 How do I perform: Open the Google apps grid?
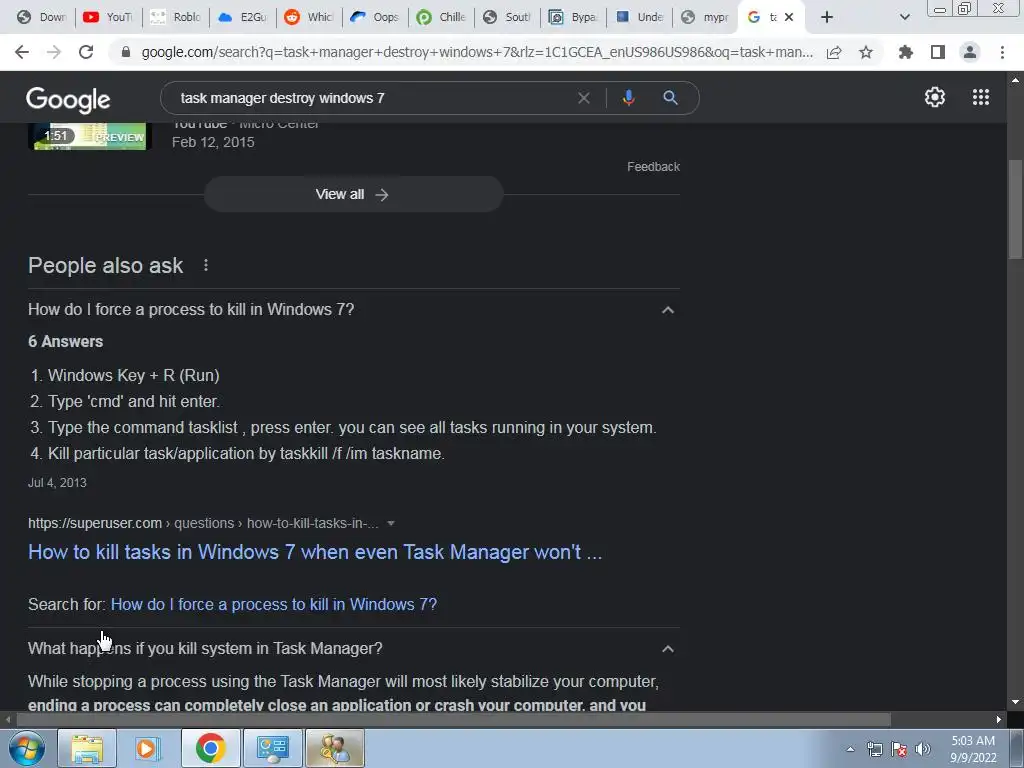click(x=981, y=97)
